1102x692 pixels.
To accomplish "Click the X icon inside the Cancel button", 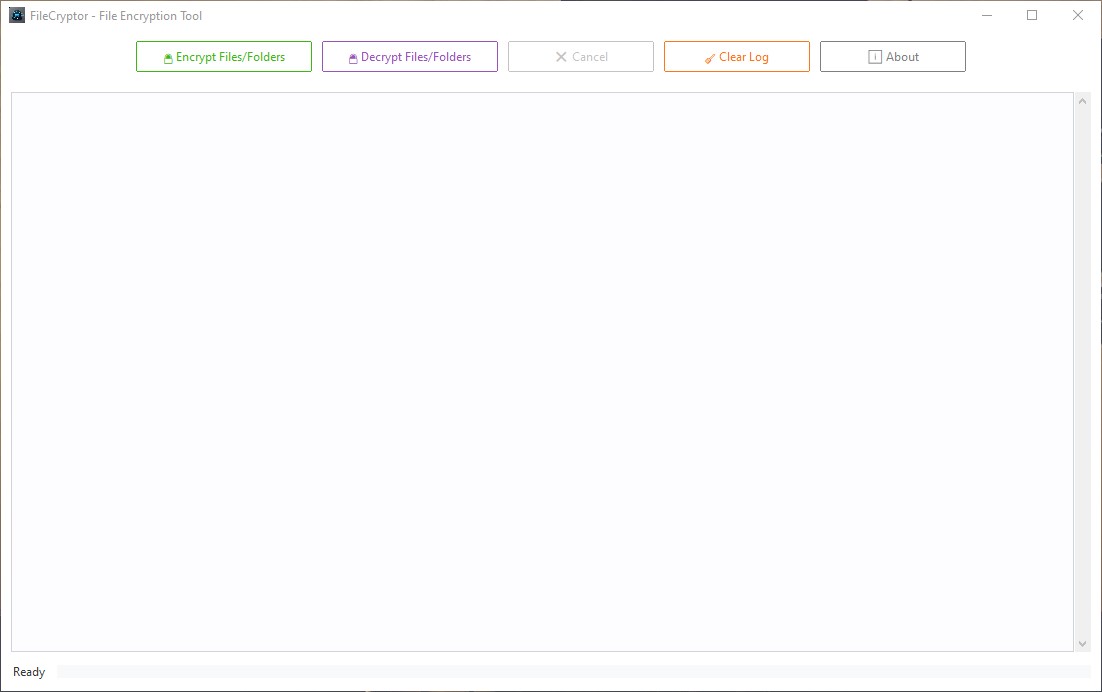I will coord(559,57).
